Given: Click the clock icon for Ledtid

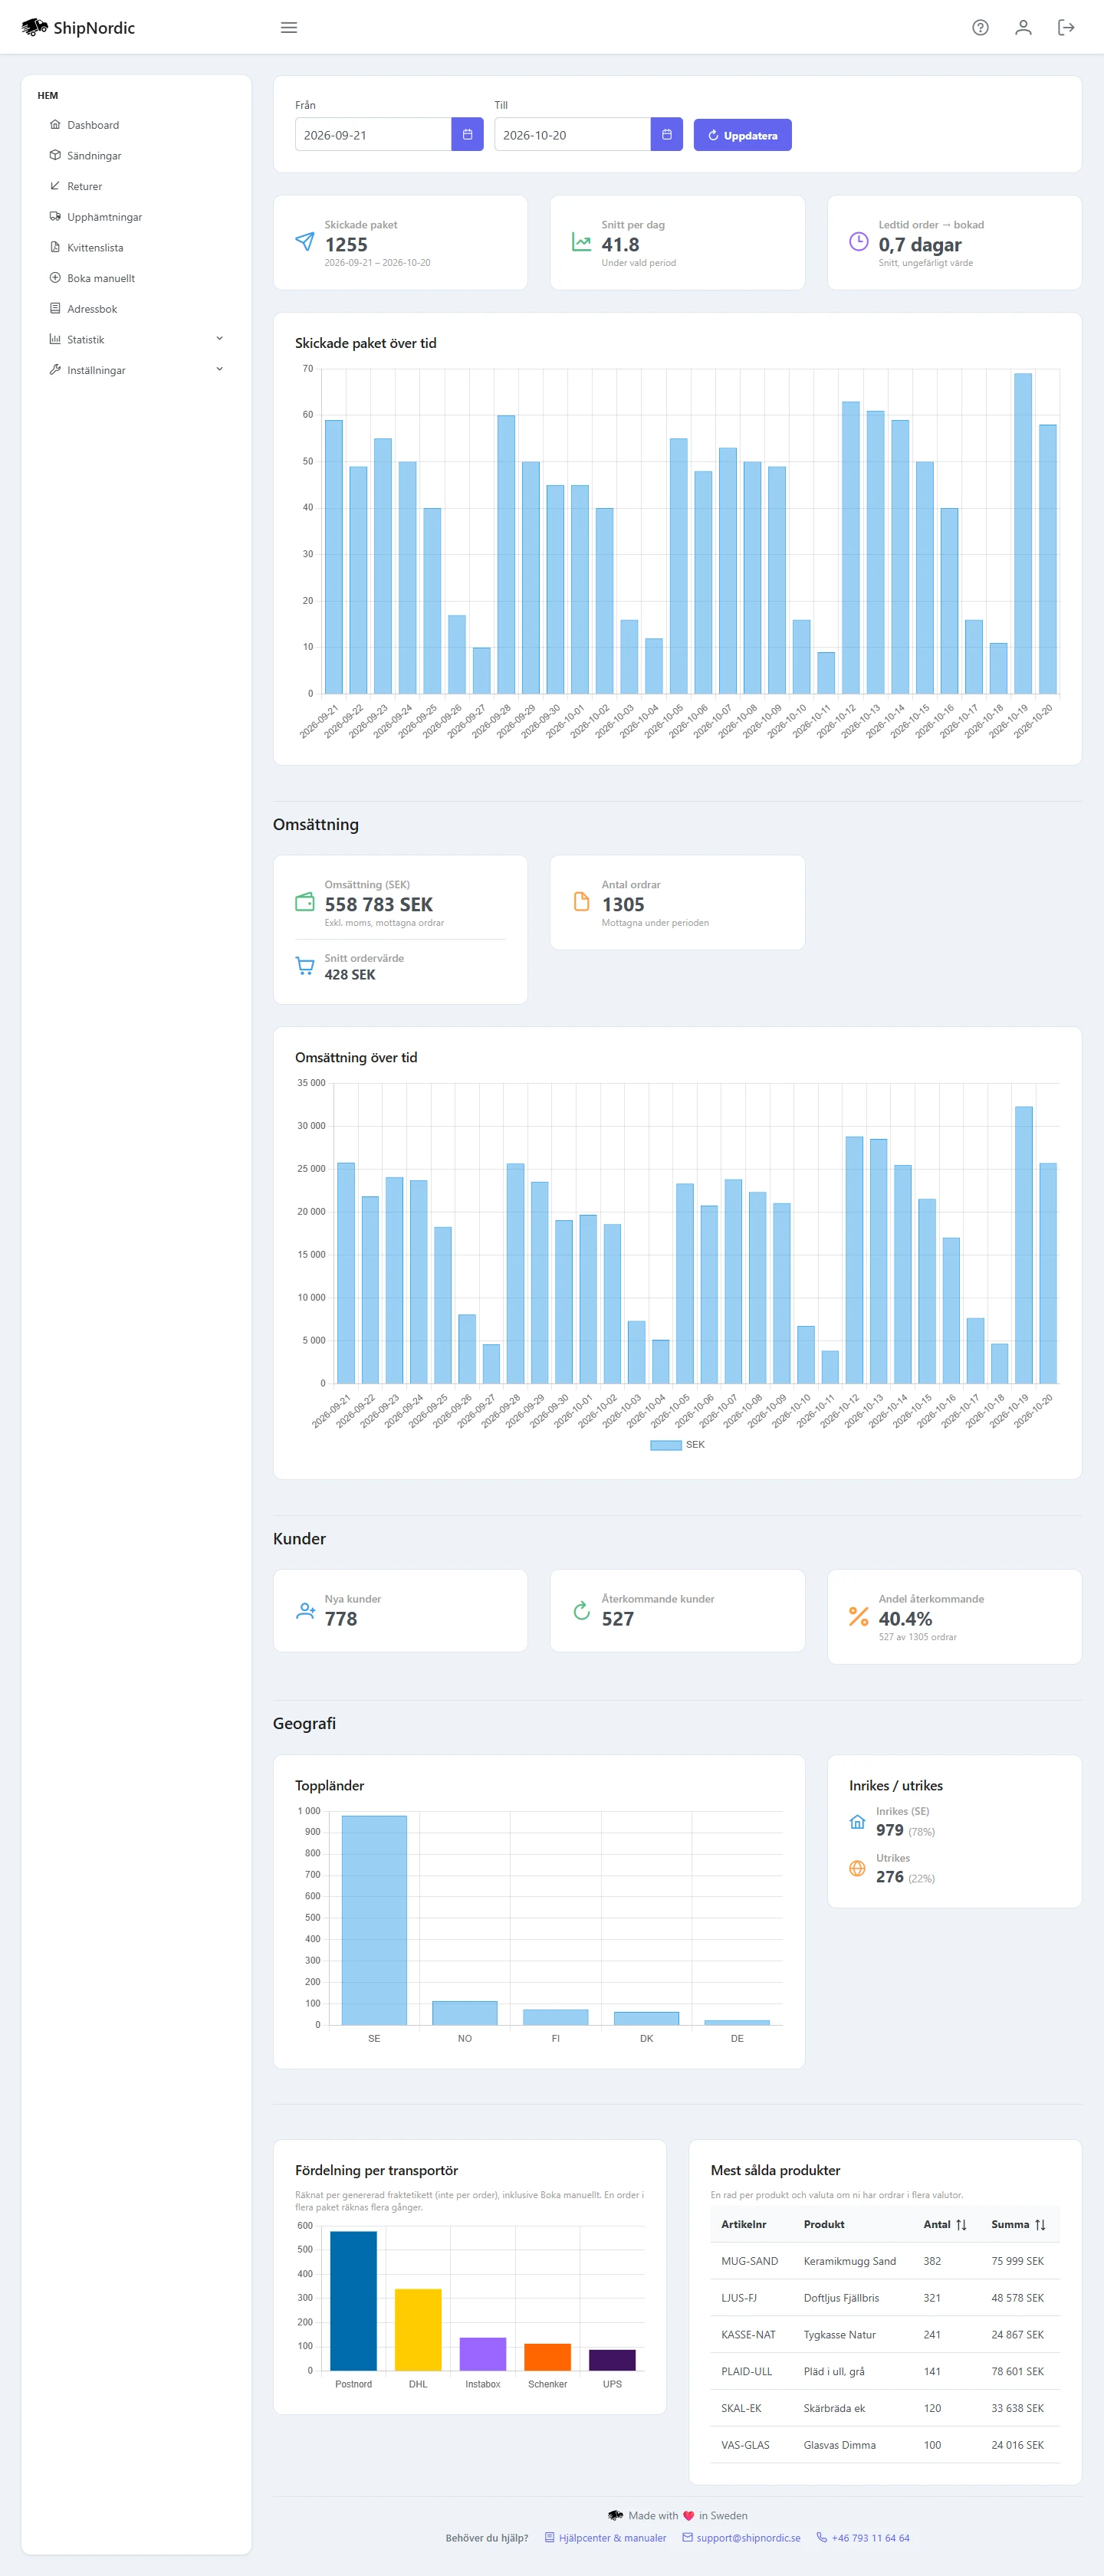Looking at the screenshot, I should (858, 241).
